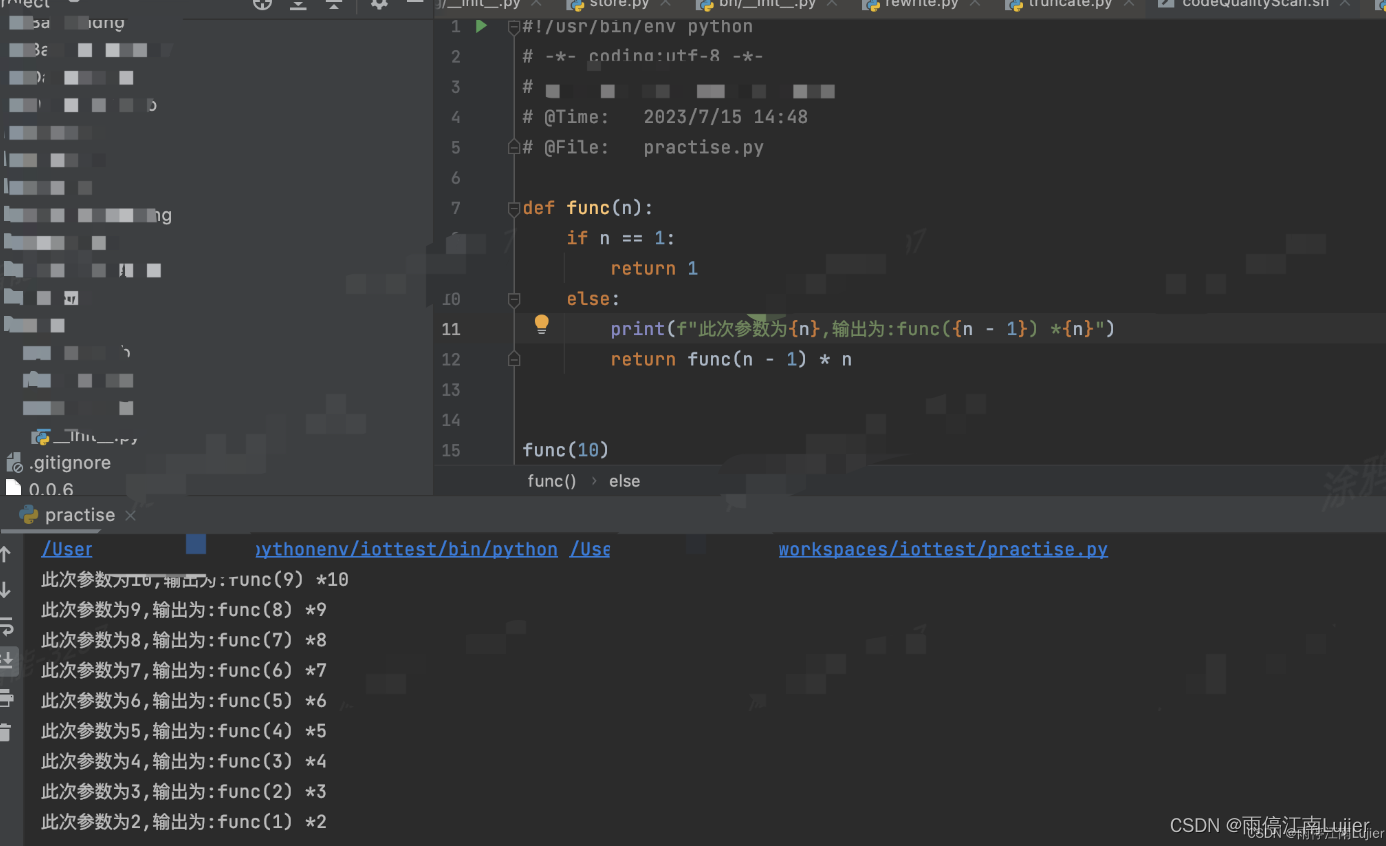Click output line 'func(4) *5'
This screenshot has height=846, width=1386.
point(184,731)
